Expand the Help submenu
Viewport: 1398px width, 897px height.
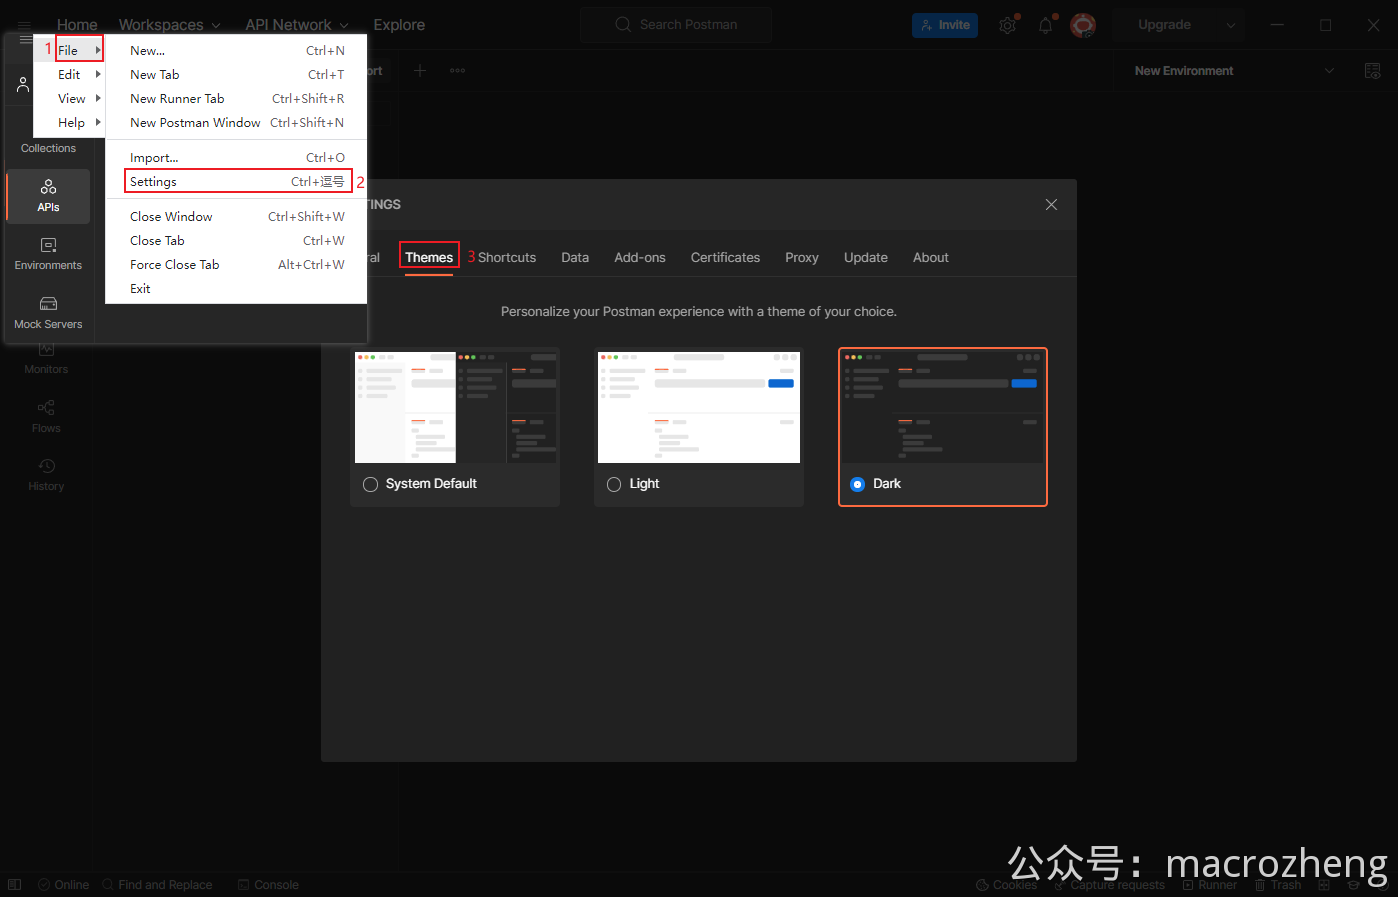[x=69, y=122]
